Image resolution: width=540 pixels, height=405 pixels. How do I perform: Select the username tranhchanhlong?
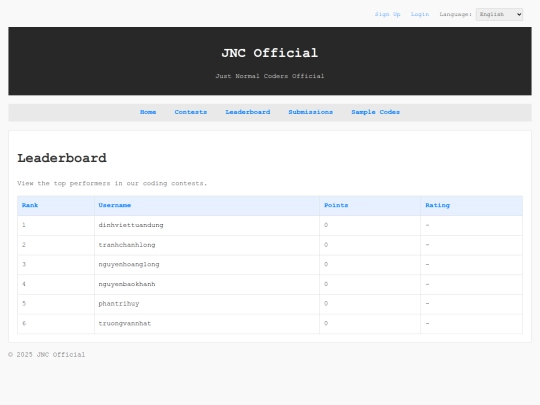tap(127, 245)
